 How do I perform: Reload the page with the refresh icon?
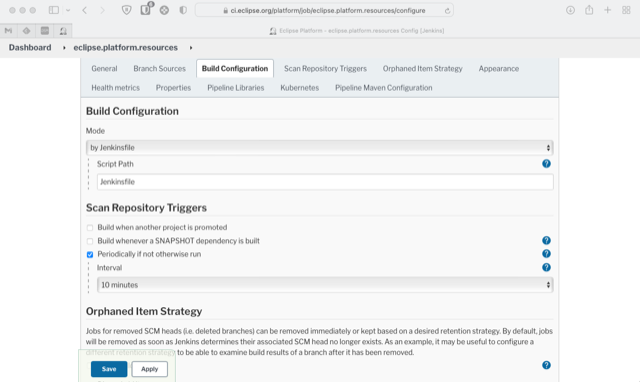(447, 11)
